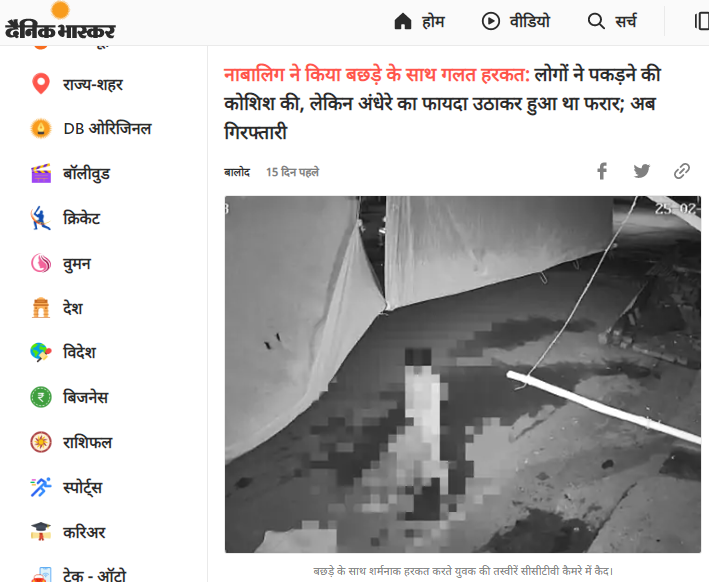The image size is (709, 582).
Task: Open स्पोर्ट्स section
Action: (82, 487)
